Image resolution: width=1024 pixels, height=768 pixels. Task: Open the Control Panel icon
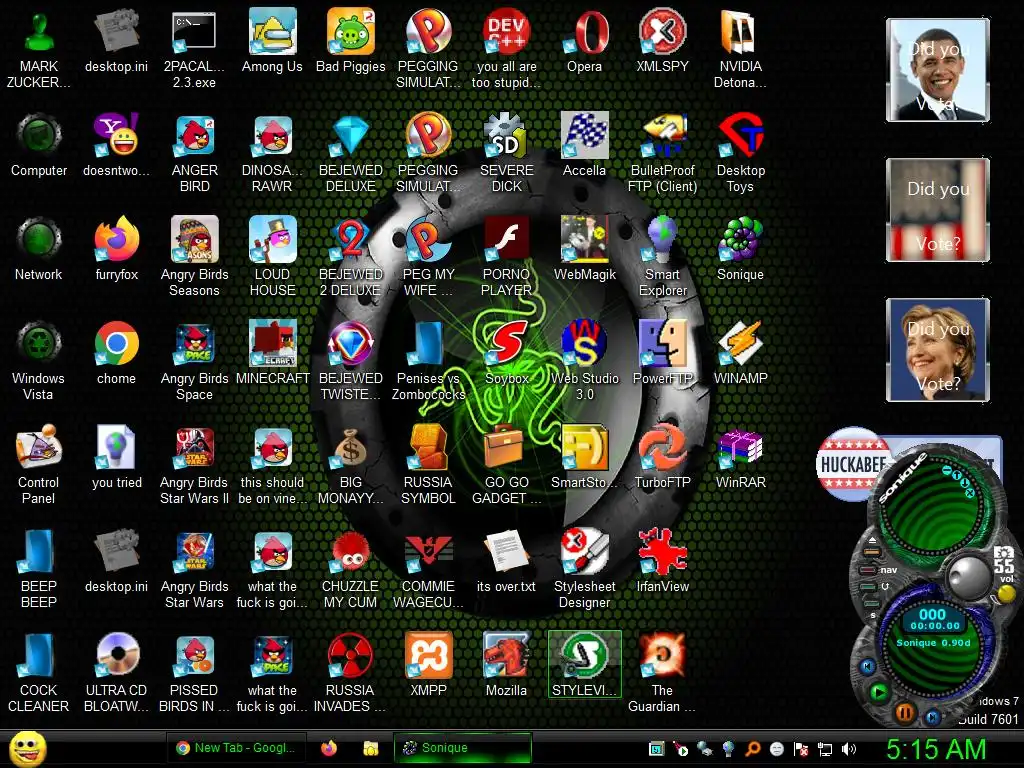pyautogui.click(x=39, y=464)
